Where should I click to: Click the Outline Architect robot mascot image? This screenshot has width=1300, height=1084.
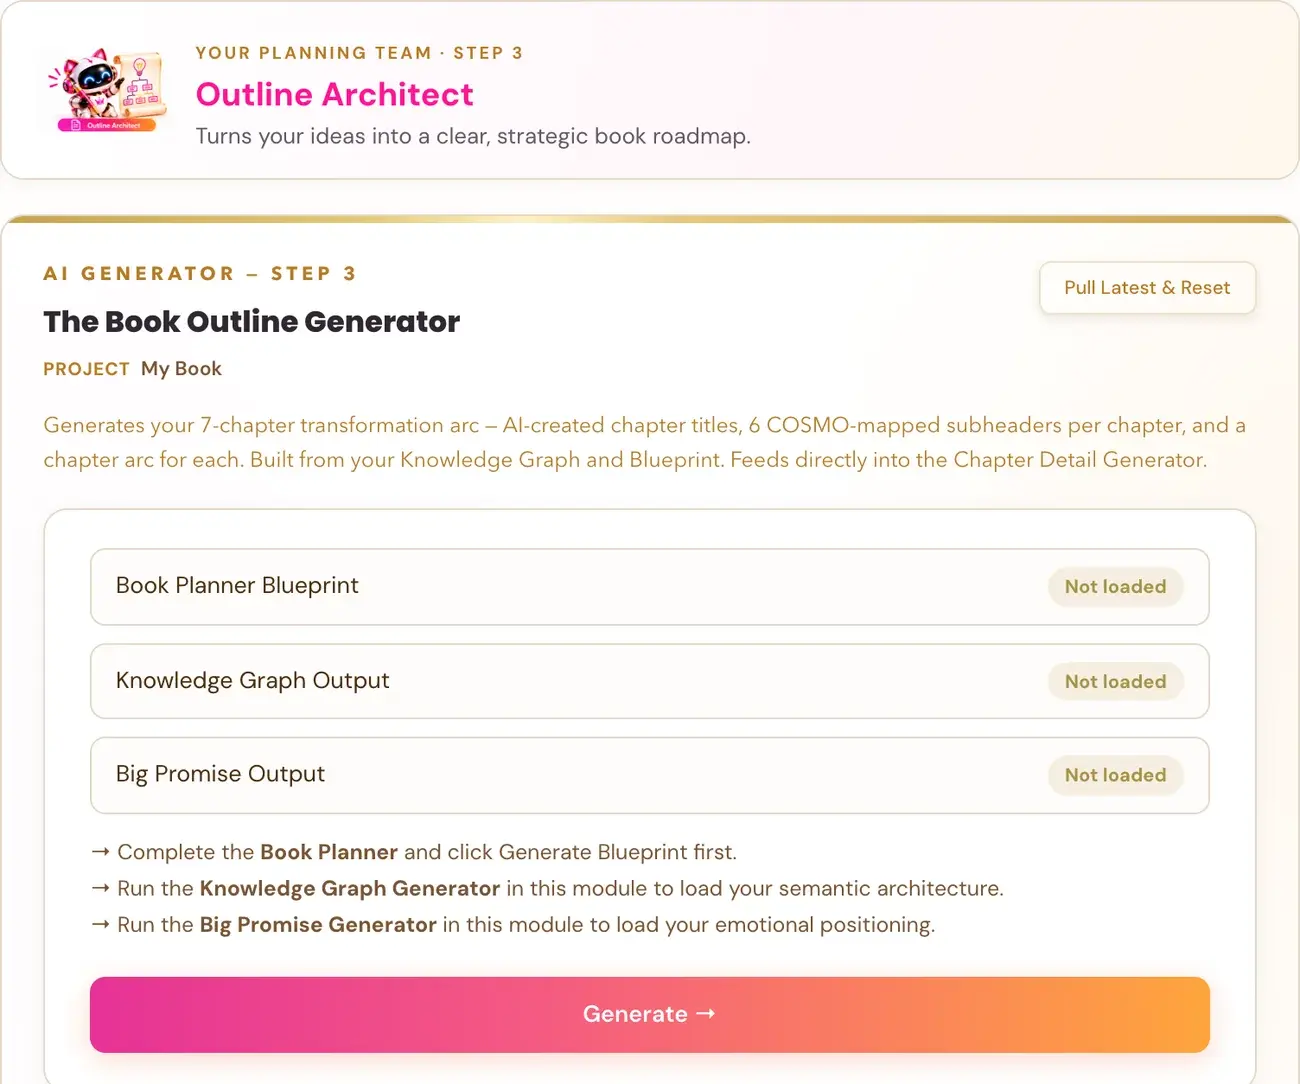107,90
